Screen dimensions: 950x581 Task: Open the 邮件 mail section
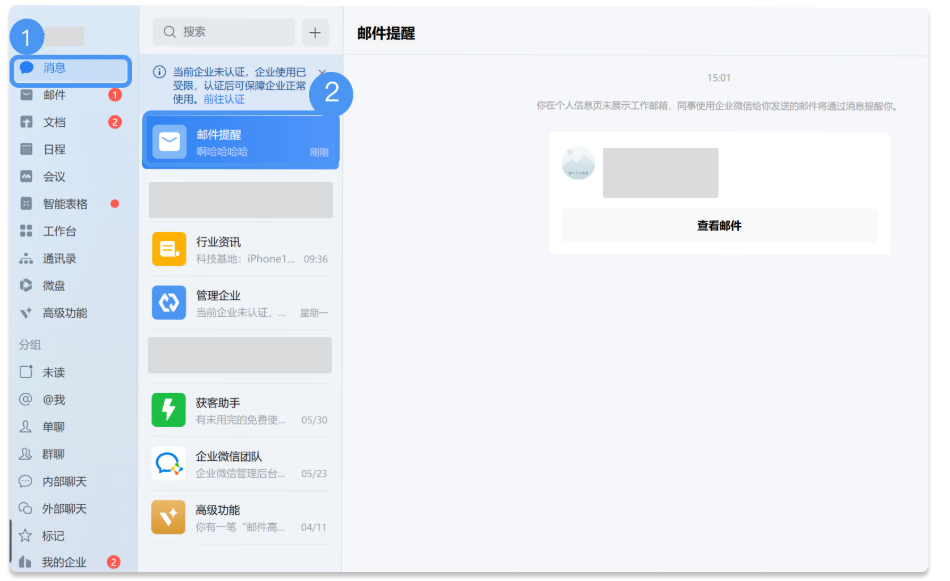point(60,94)
